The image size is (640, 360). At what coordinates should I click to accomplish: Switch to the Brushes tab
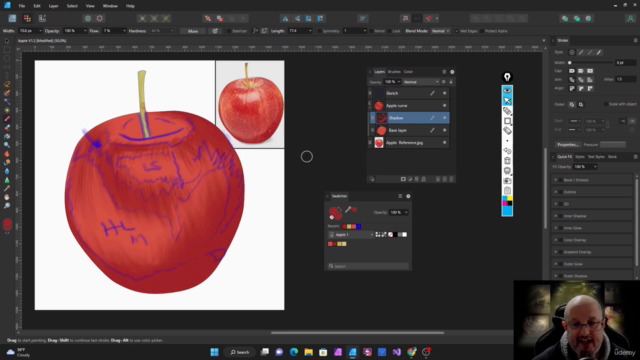[x=394, y=72]
